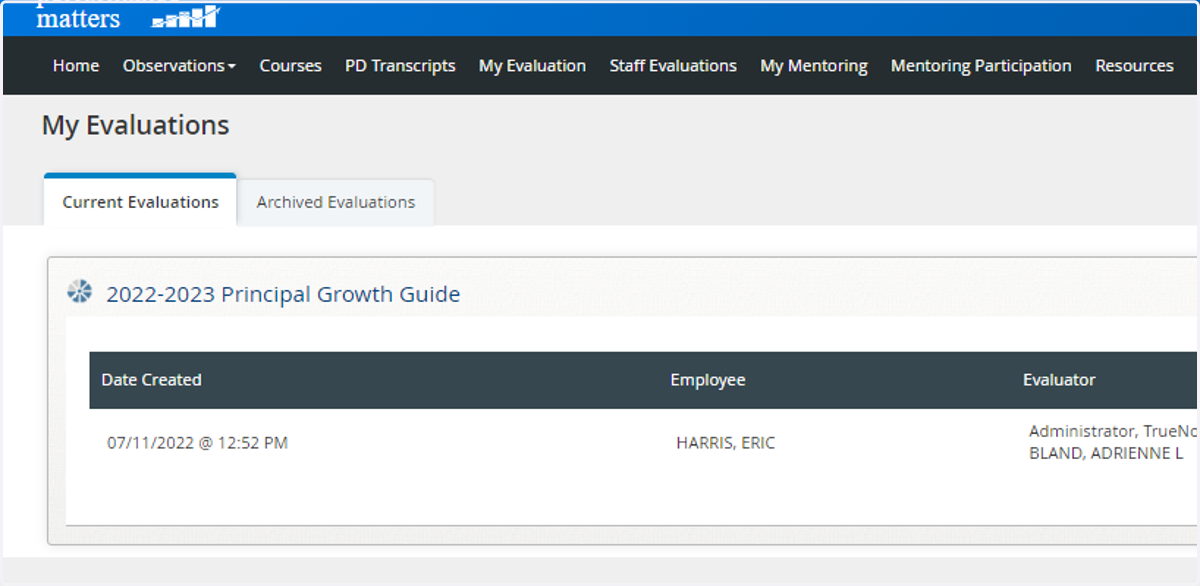This screenshot has height=586, width=1200.
Task: Click the My Evaluations page heading
Action: click(x=135, y=125)
